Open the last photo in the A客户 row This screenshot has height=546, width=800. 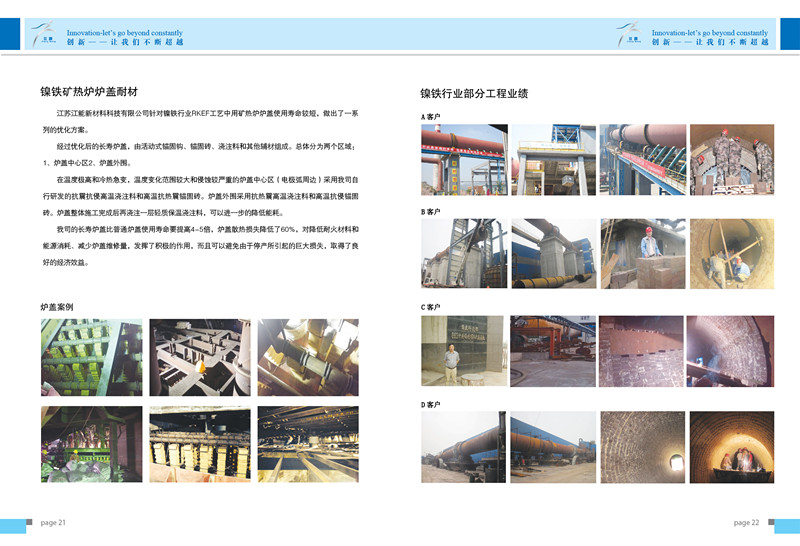pos(731,160)
